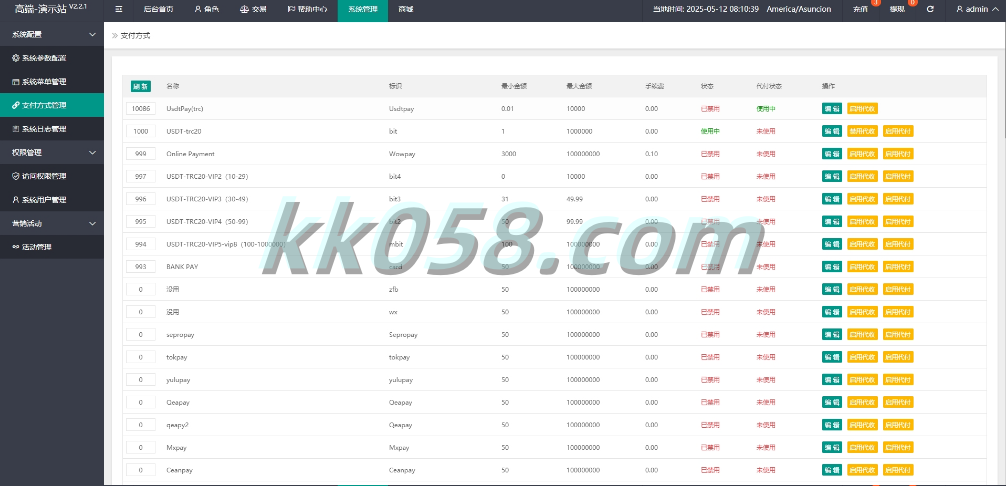The height and width of the screenshot is (486, 1006).
Task: Open the 后台首页 tab
Action: (158, 10)
